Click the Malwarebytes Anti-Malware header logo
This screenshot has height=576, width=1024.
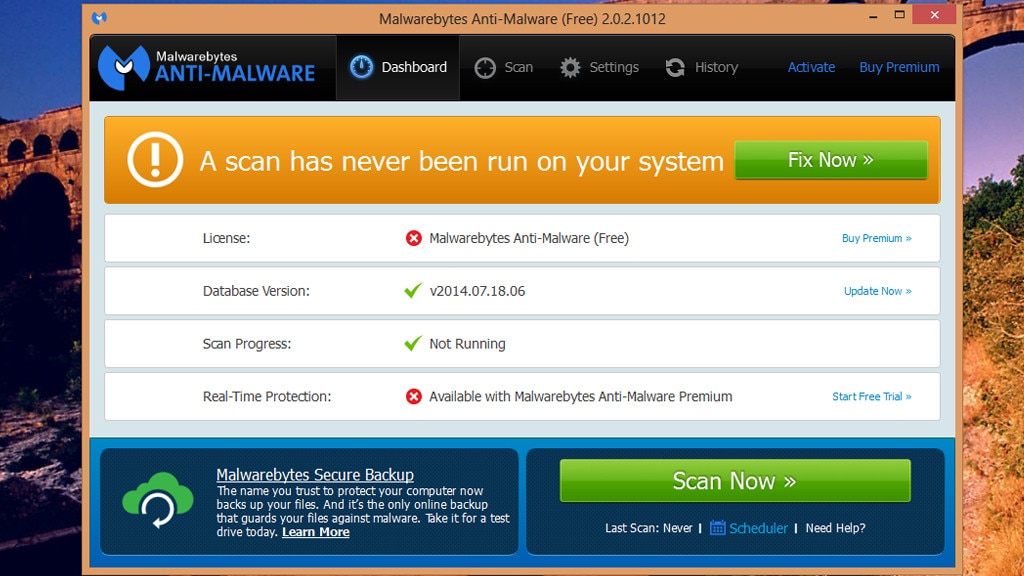(x=207, y=67)
